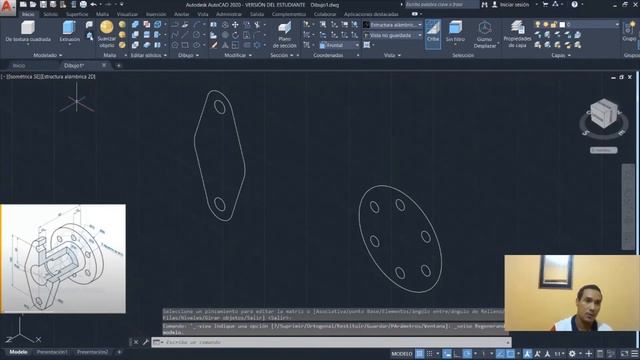Screen dimensions: 640x360
Task: Open the Visualizar ribbon tab
Action: pyautogui.click(x=127, y=14)
